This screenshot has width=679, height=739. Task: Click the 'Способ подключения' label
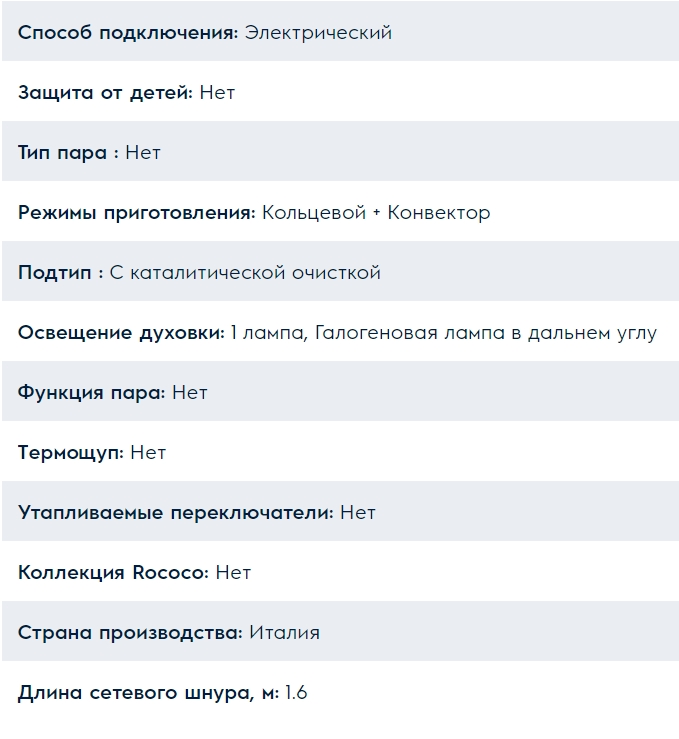(128, 33)
